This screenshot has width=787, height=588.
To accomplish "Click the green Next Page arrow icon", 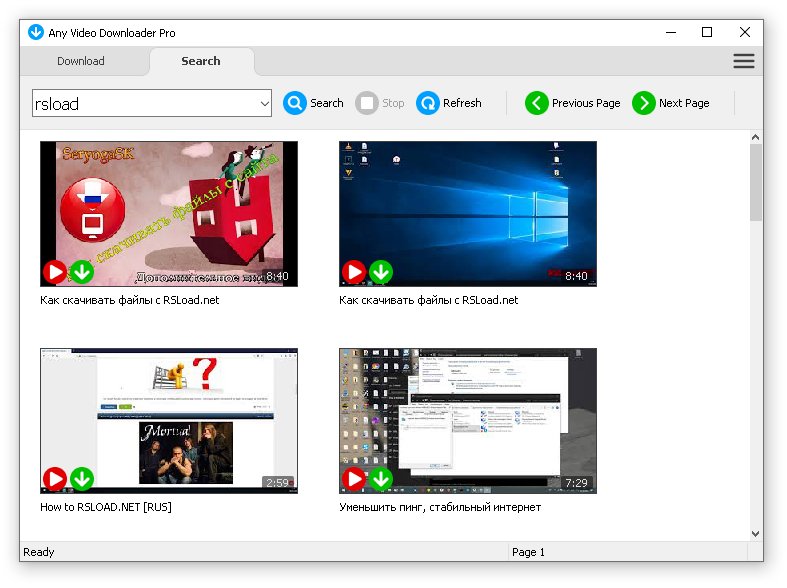I will (x=644, y=103).
